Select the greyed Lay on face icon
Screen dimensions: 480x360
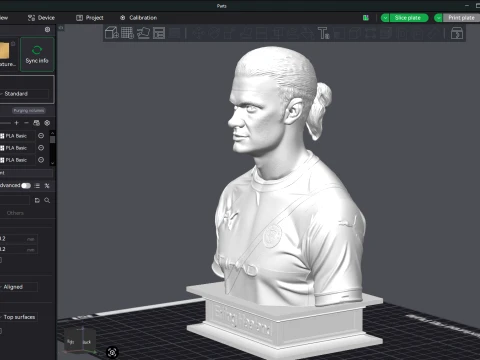coord(246,33)
